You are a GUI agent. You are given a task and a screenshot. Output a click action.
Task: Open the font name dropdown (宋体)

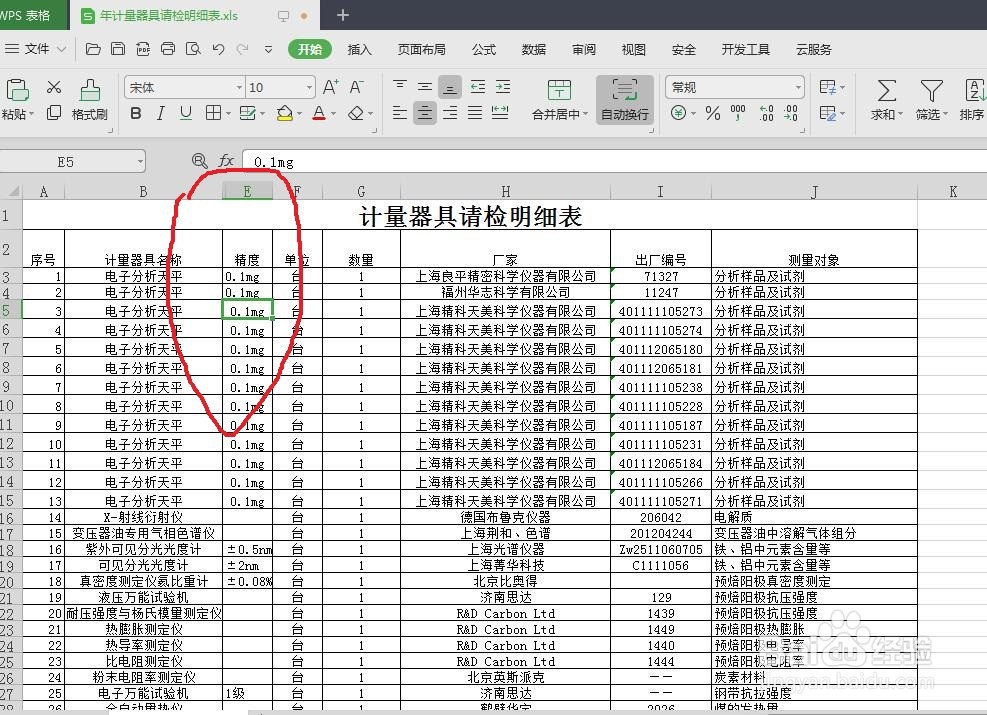click(239, 87)
